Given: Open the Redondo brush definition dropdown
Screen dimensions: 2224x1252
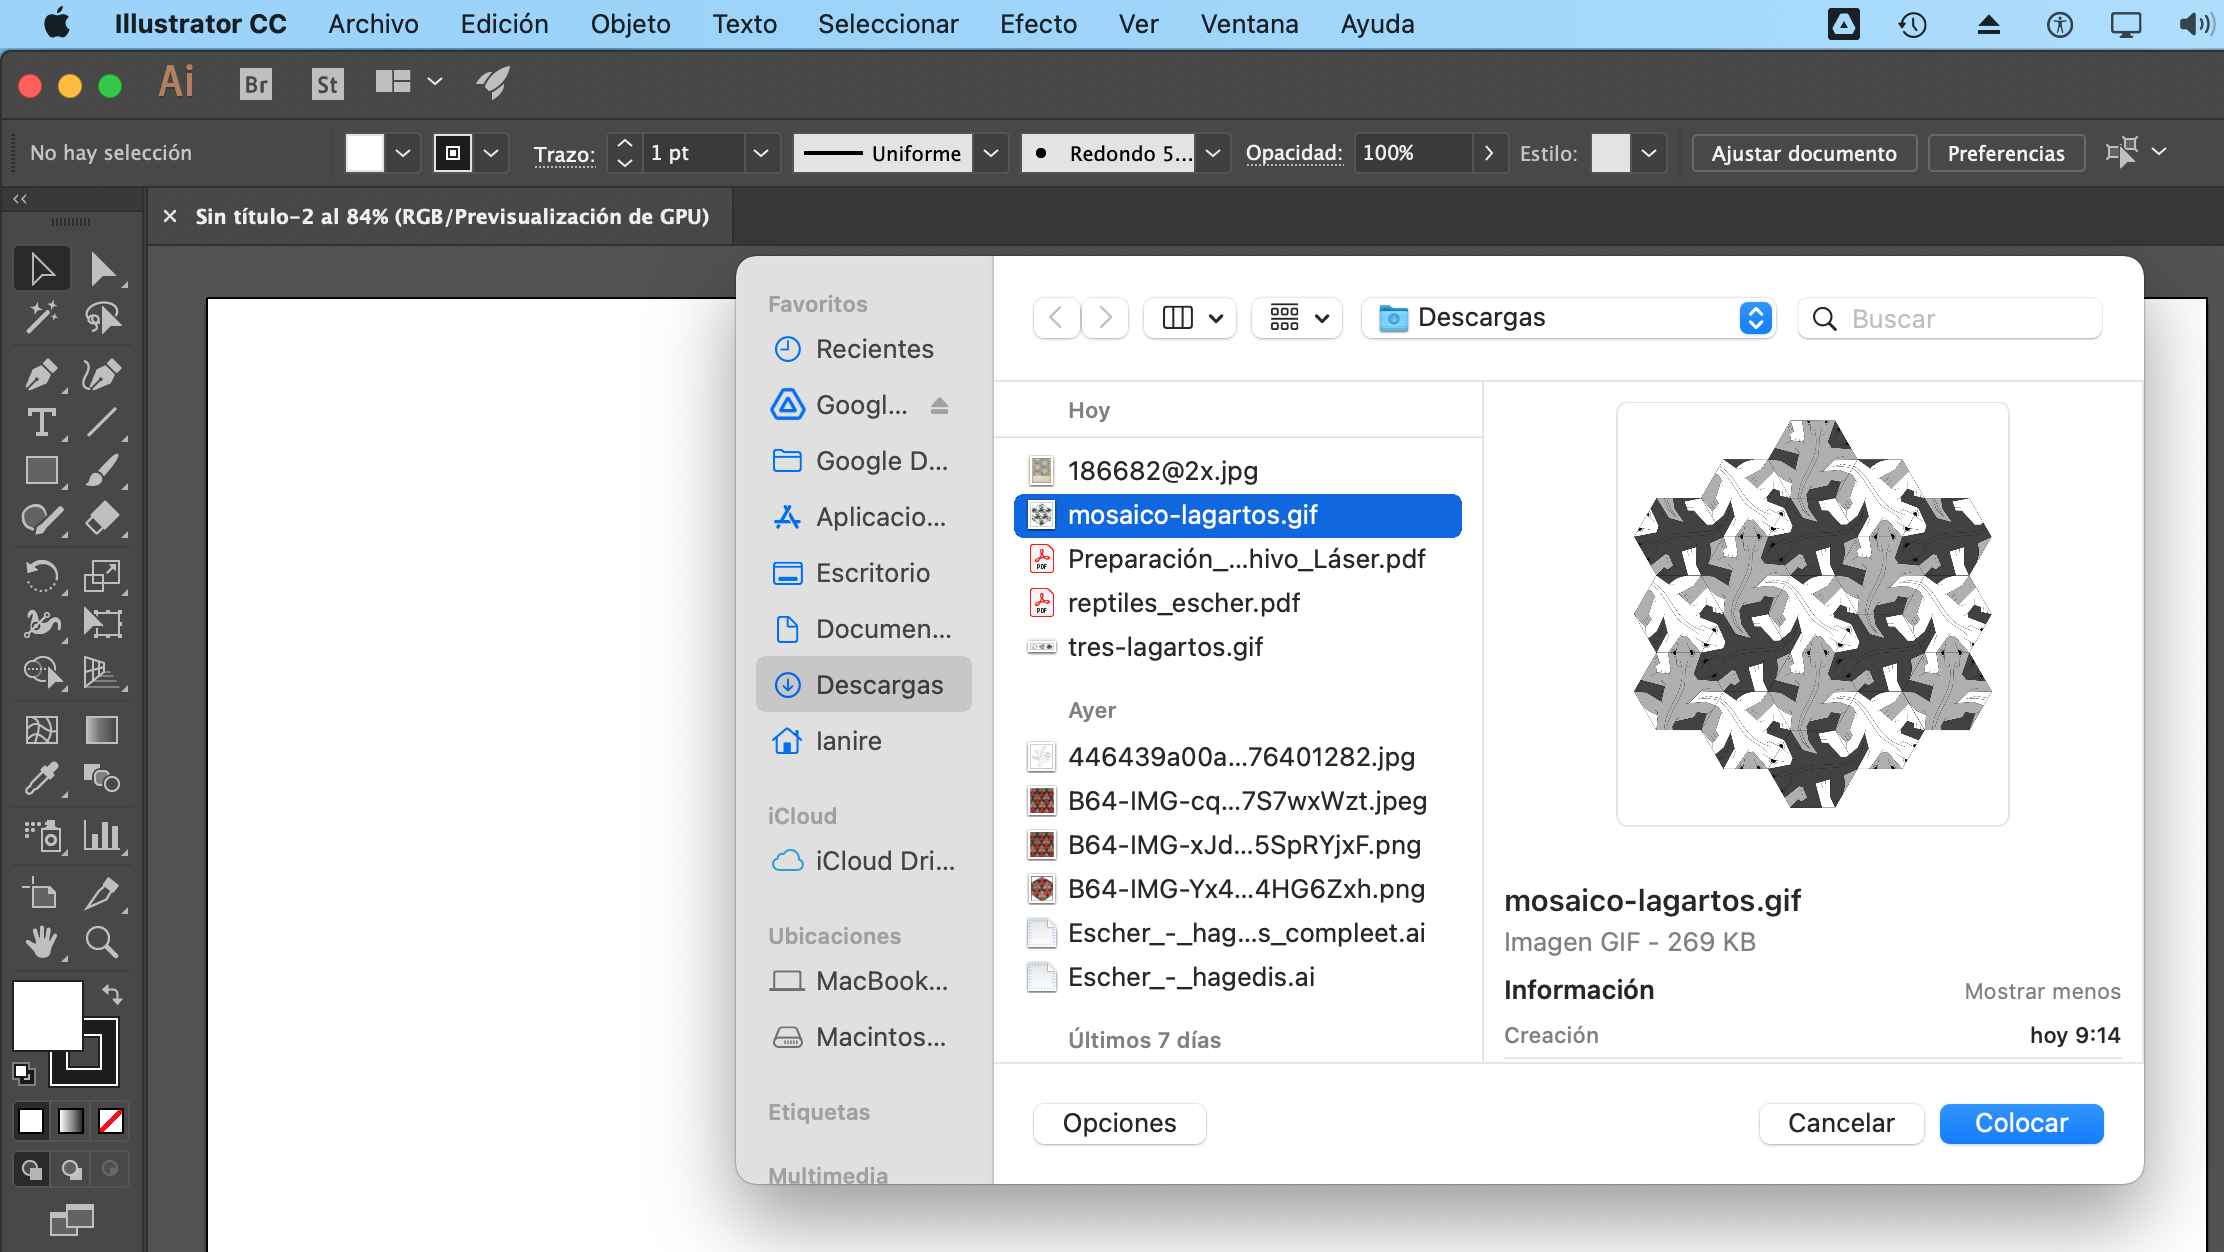Looking at the screenshot, I should tap(1213, 153).
